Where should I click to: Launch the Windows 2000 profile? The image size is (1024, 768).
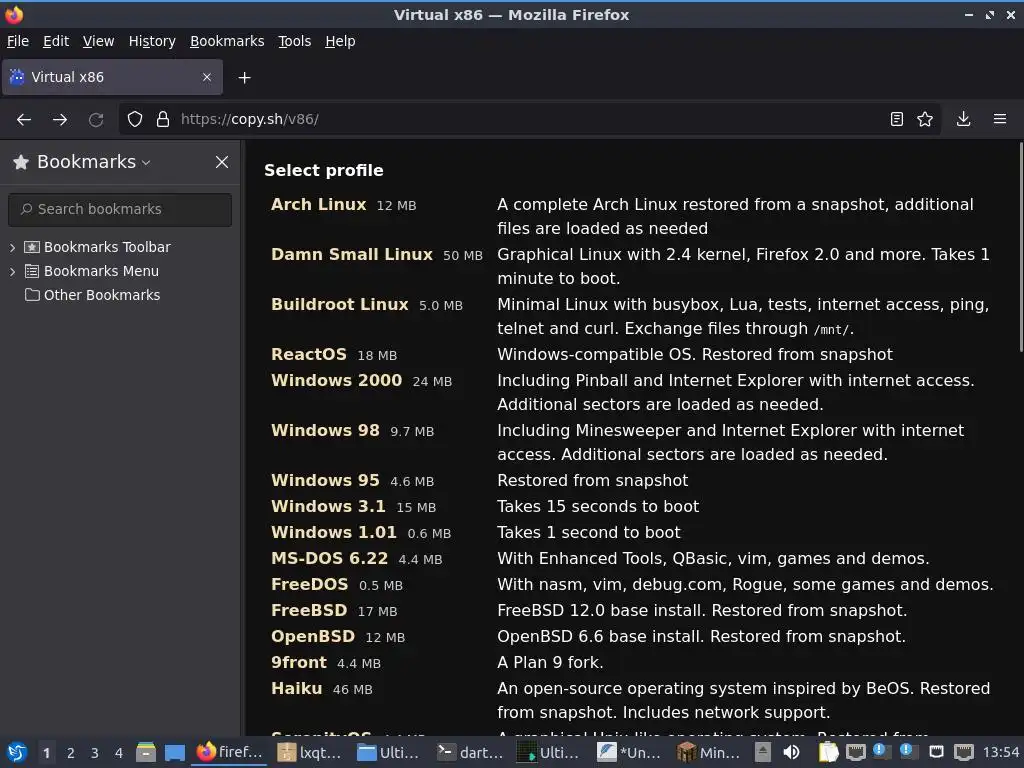336,381
